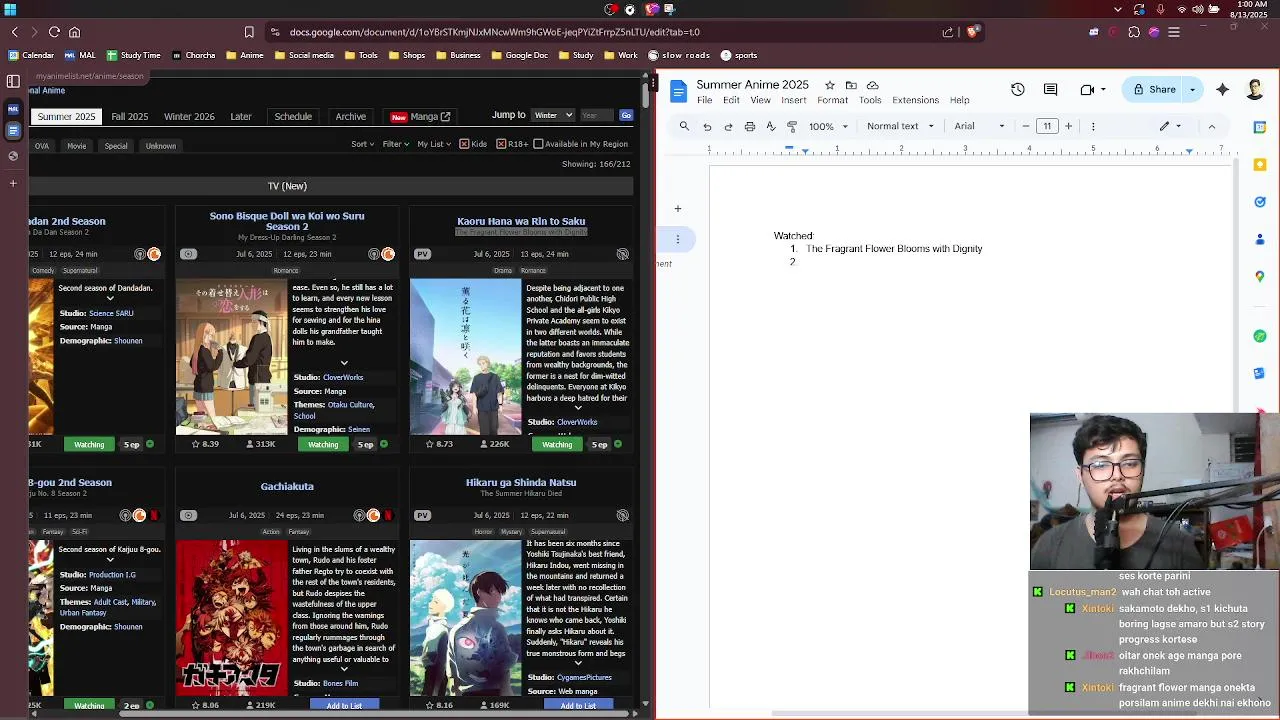Open the Jump to Winter season dropdown
The width and height of the screenshot is (1280, 720).
click(553, 115)
